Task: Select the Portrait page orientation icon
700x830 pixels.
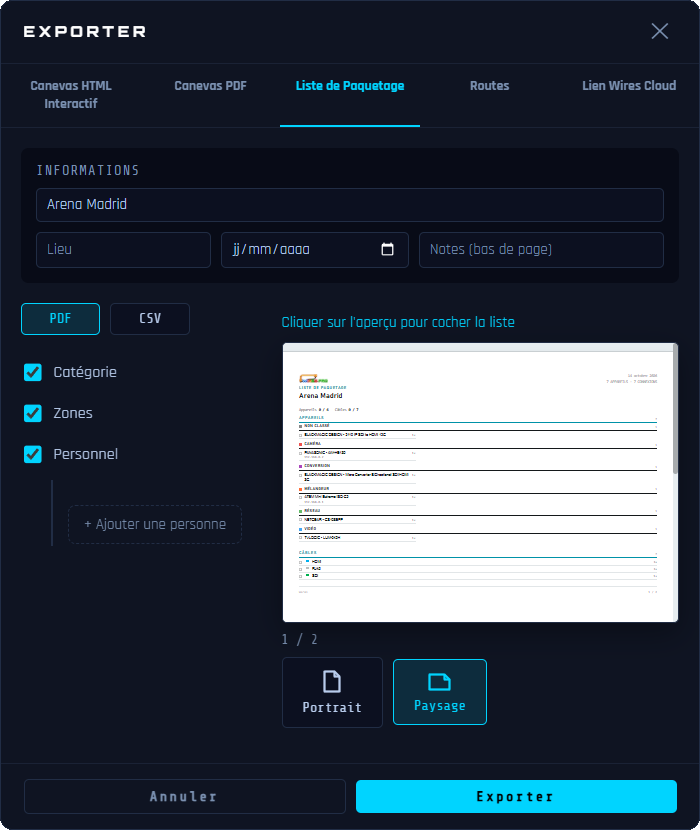Action: pyautogui.click(x=332, y=681)
